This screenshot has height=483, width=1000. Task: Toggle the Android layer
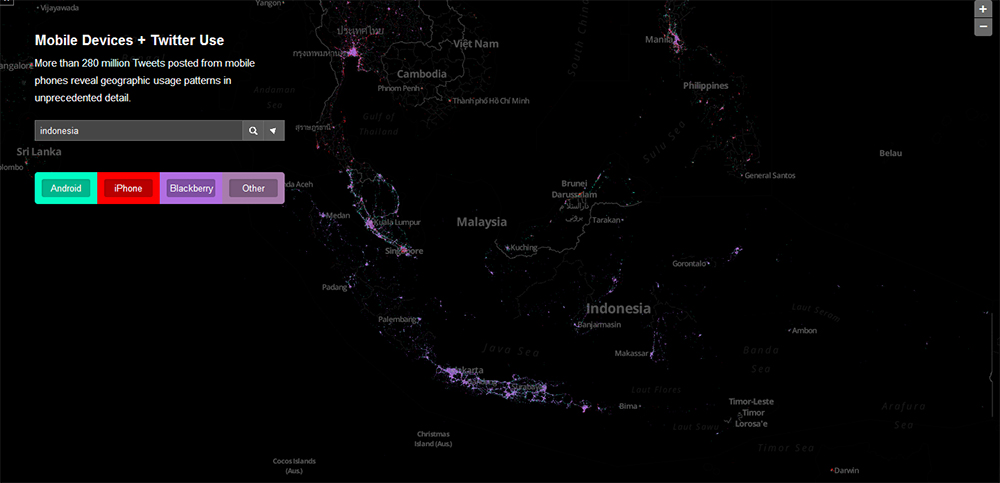[x=66, y=188]
